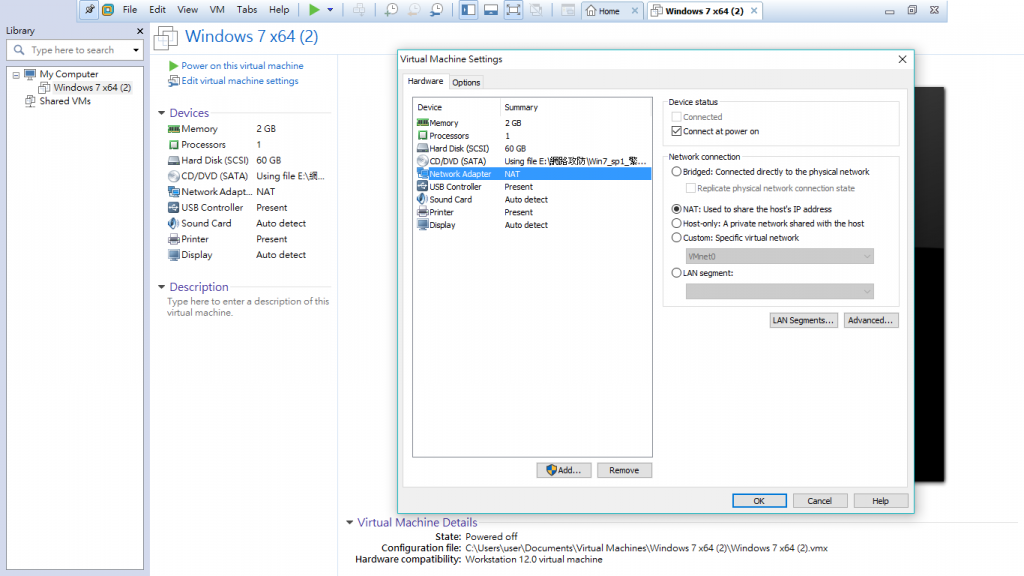This screenshot has width=1024, height=576.
Task: Click the description text field
Action: pyautogui.click(x=248, y=307)
